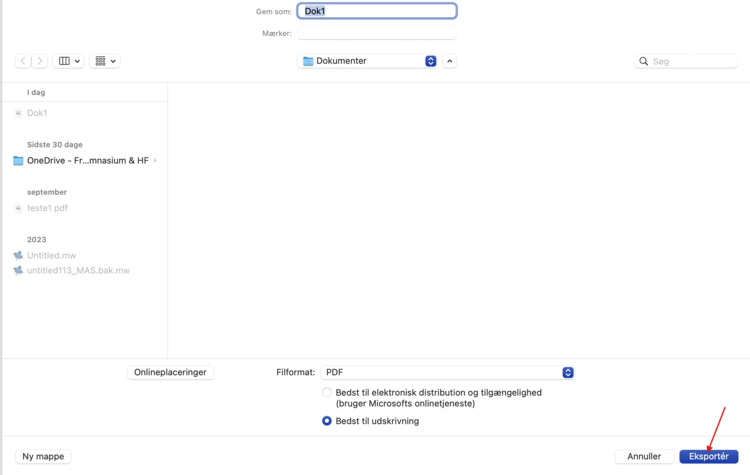Open the grid grouping options menu

[x=105, y=61]
